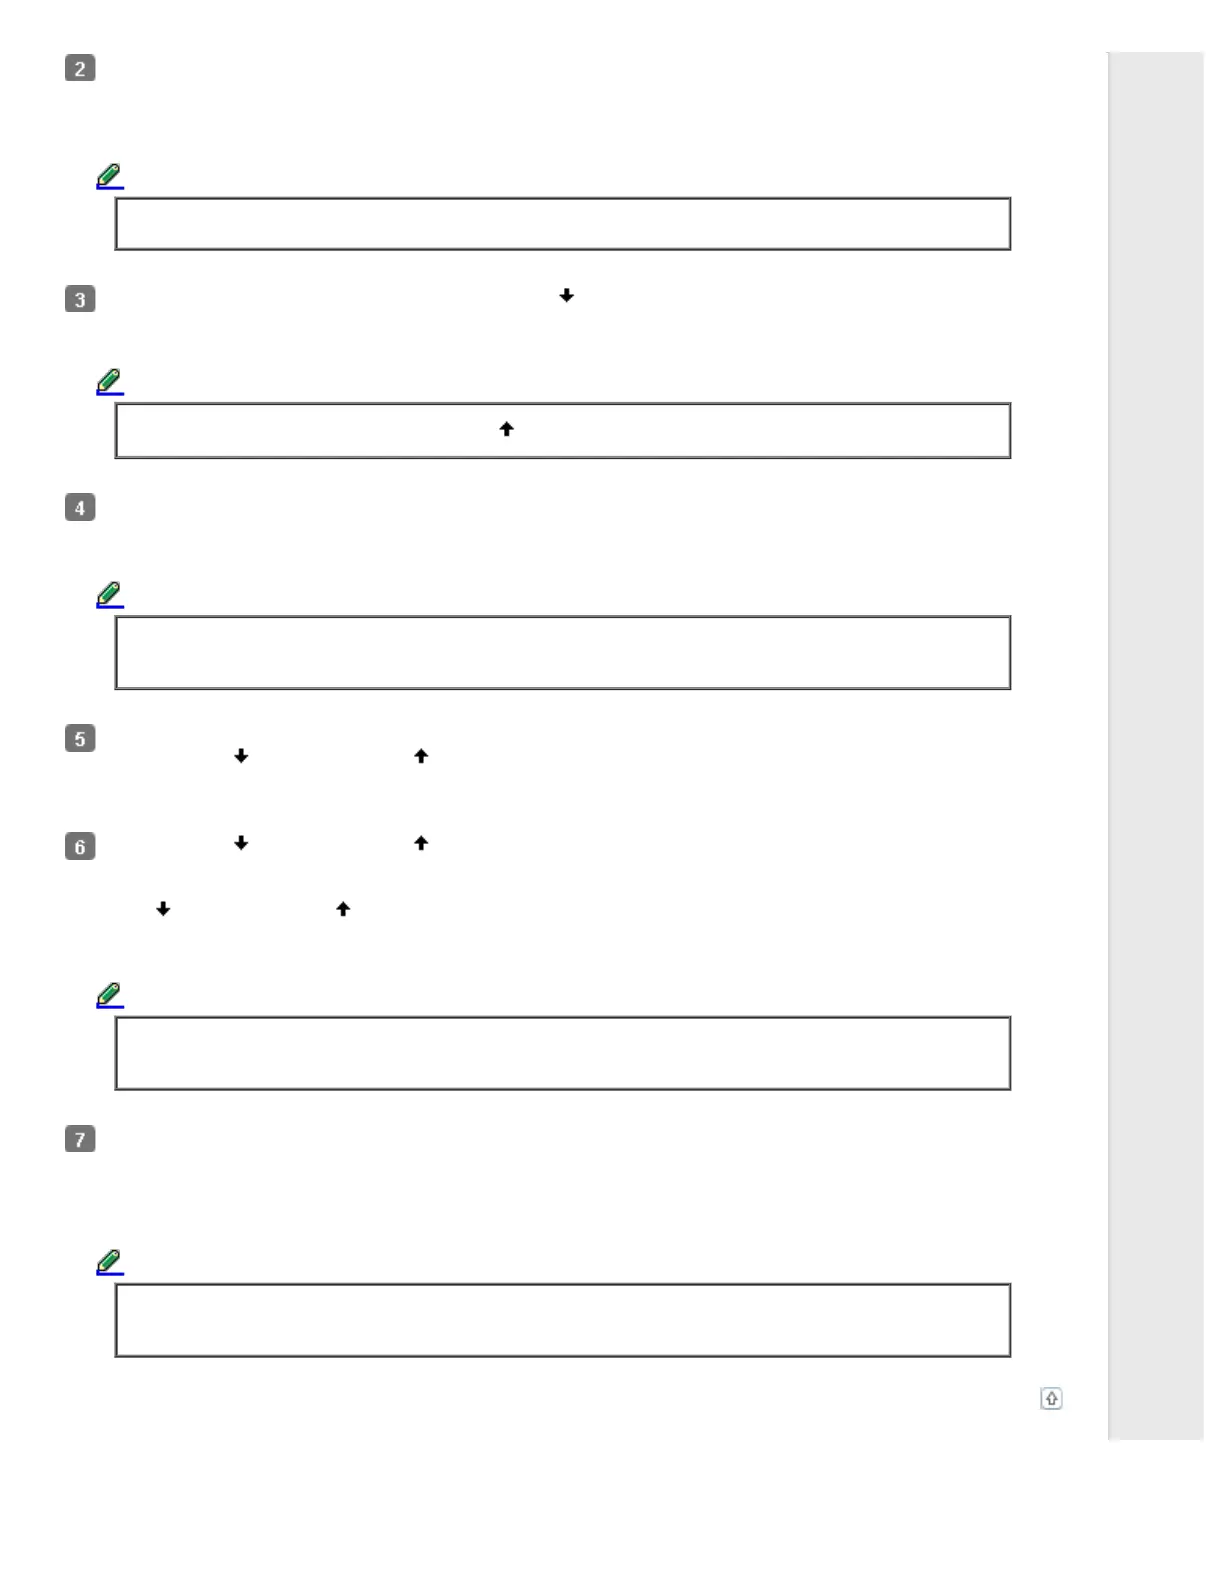Click the gray sidebar panel on the right
The height and width of the screenshot is (1584, 1224).
coord(1156,746)
